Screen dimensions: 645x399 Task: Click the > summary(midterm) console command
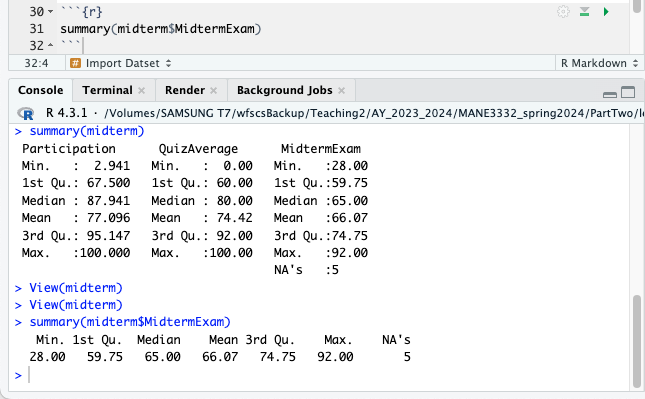click(x=79, y=131)
